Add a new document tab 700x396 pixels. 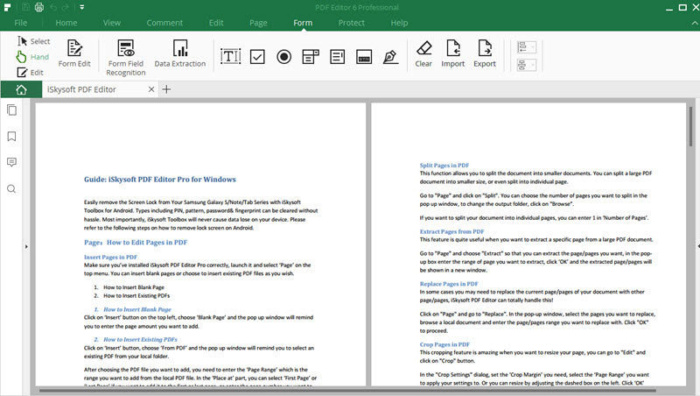pos(167,89)
